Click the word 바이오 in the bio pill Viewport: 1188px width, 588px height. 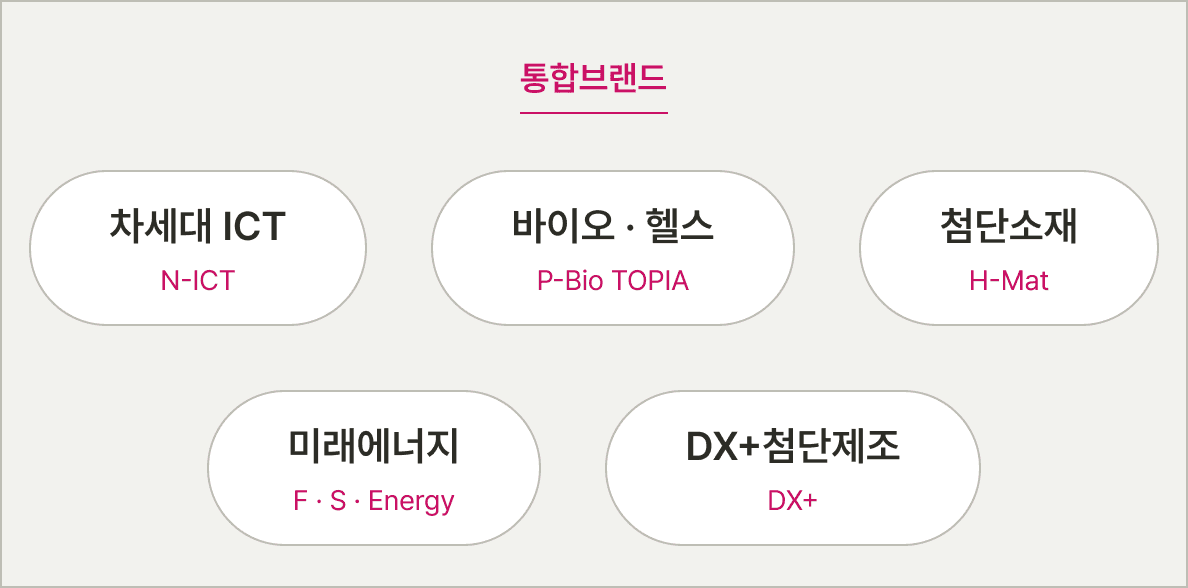point(561,226)
